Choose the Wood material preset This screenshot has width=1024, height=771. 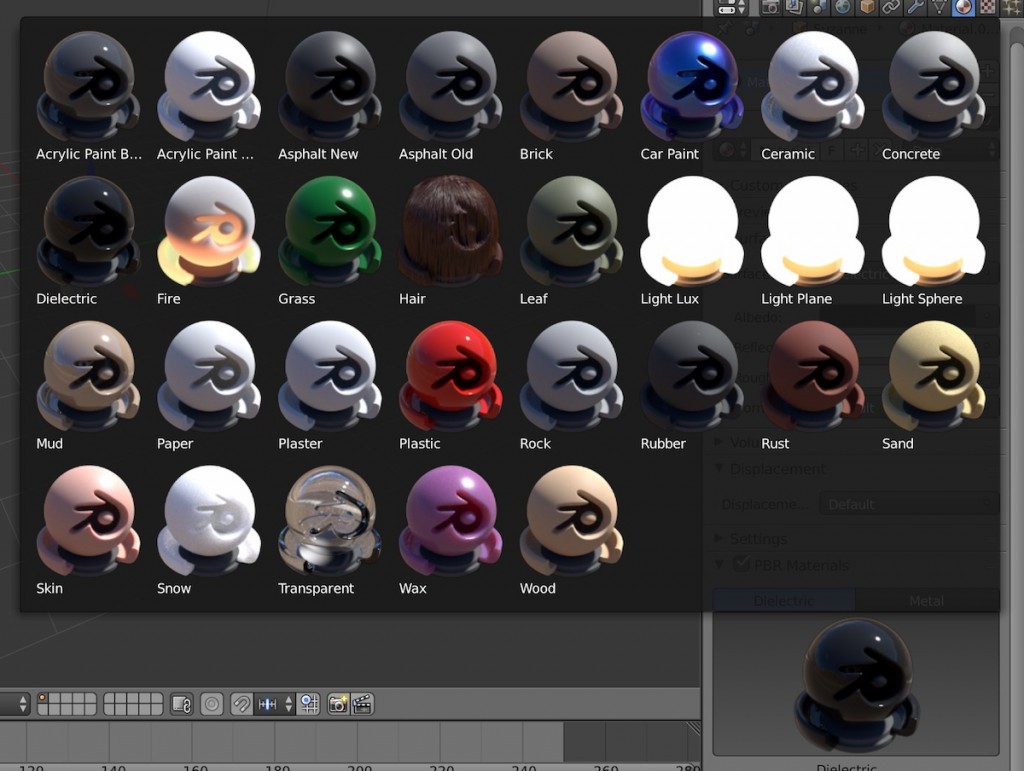(x=571, y=531)
